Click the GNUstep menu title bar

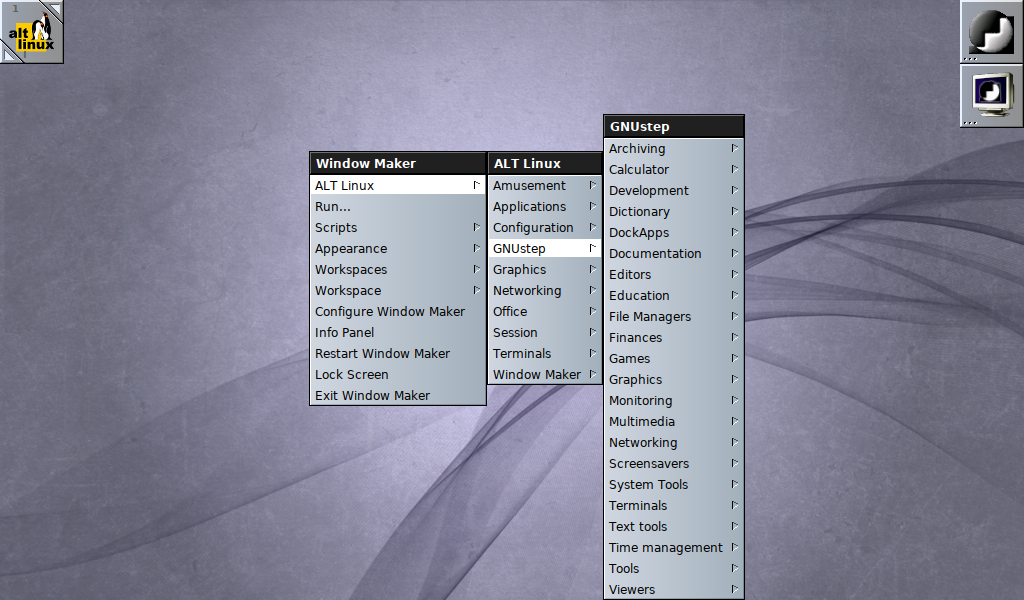pos(674,127)
